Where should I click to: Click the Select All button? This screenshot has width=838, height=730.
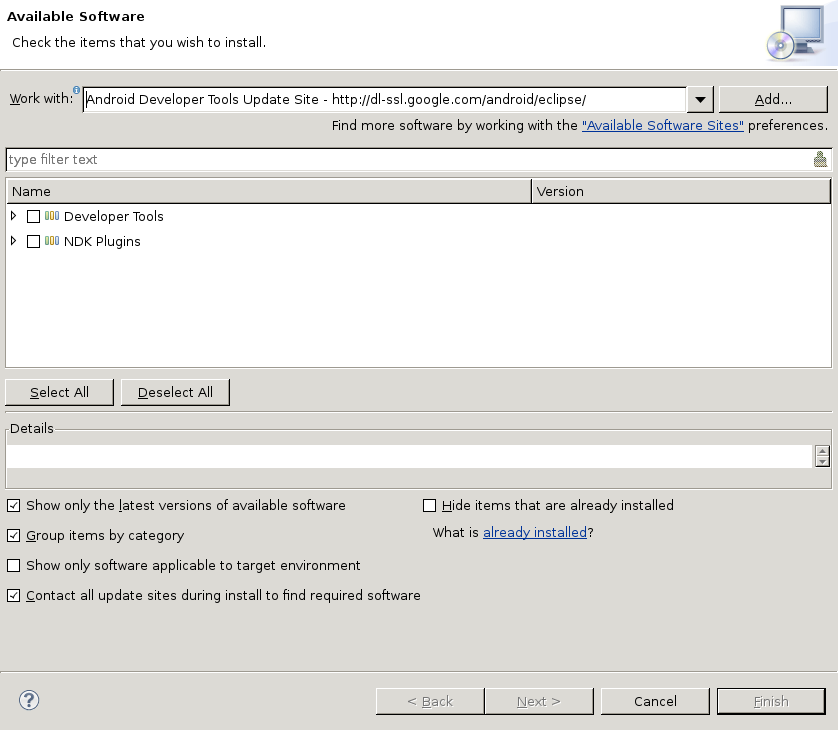(x=59, y=392)
